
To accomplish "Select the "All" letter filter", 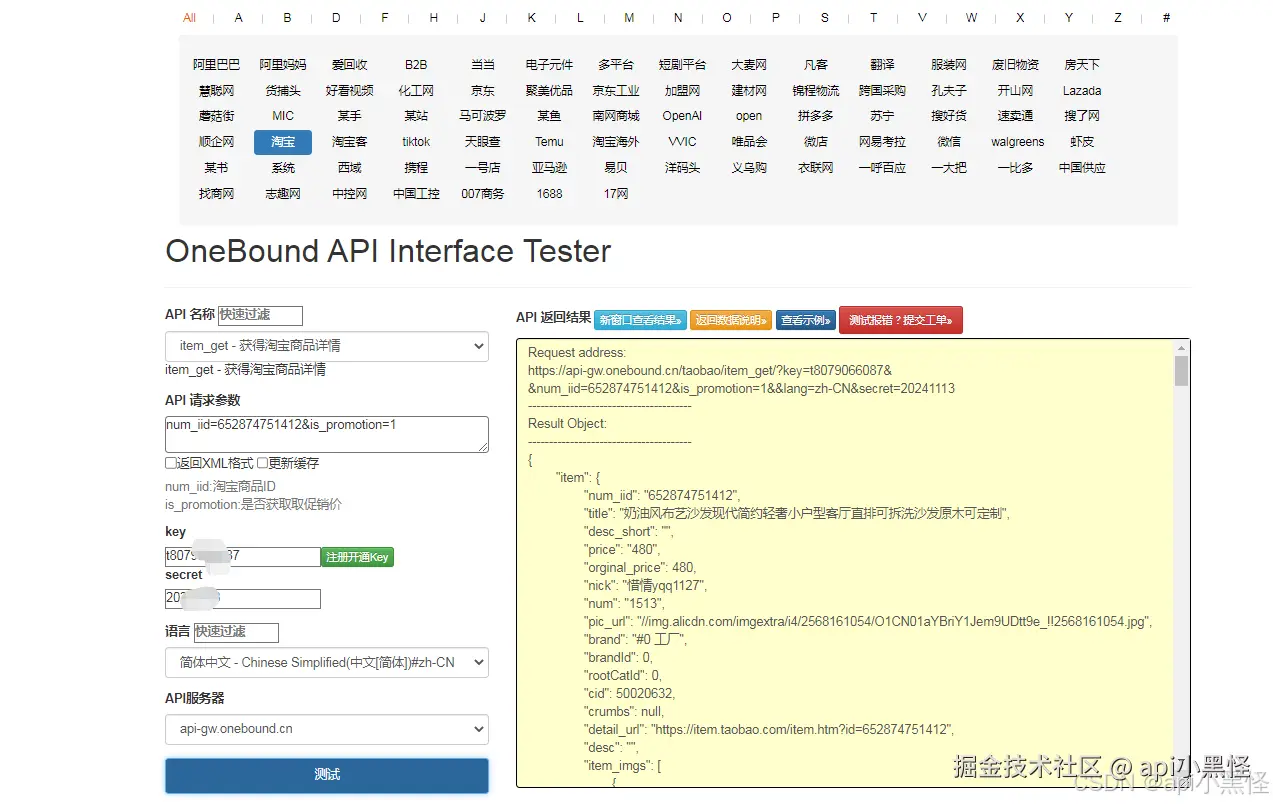I will [x=189, y=18].
